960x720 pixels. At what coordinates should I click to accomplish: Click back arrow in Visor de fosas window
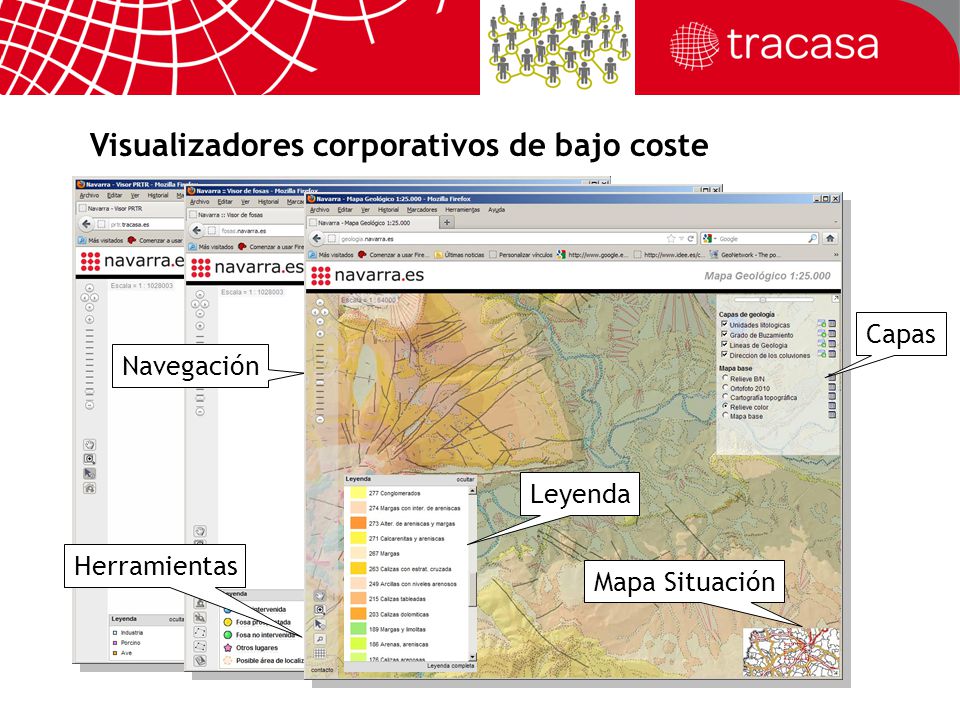[197, 230]
